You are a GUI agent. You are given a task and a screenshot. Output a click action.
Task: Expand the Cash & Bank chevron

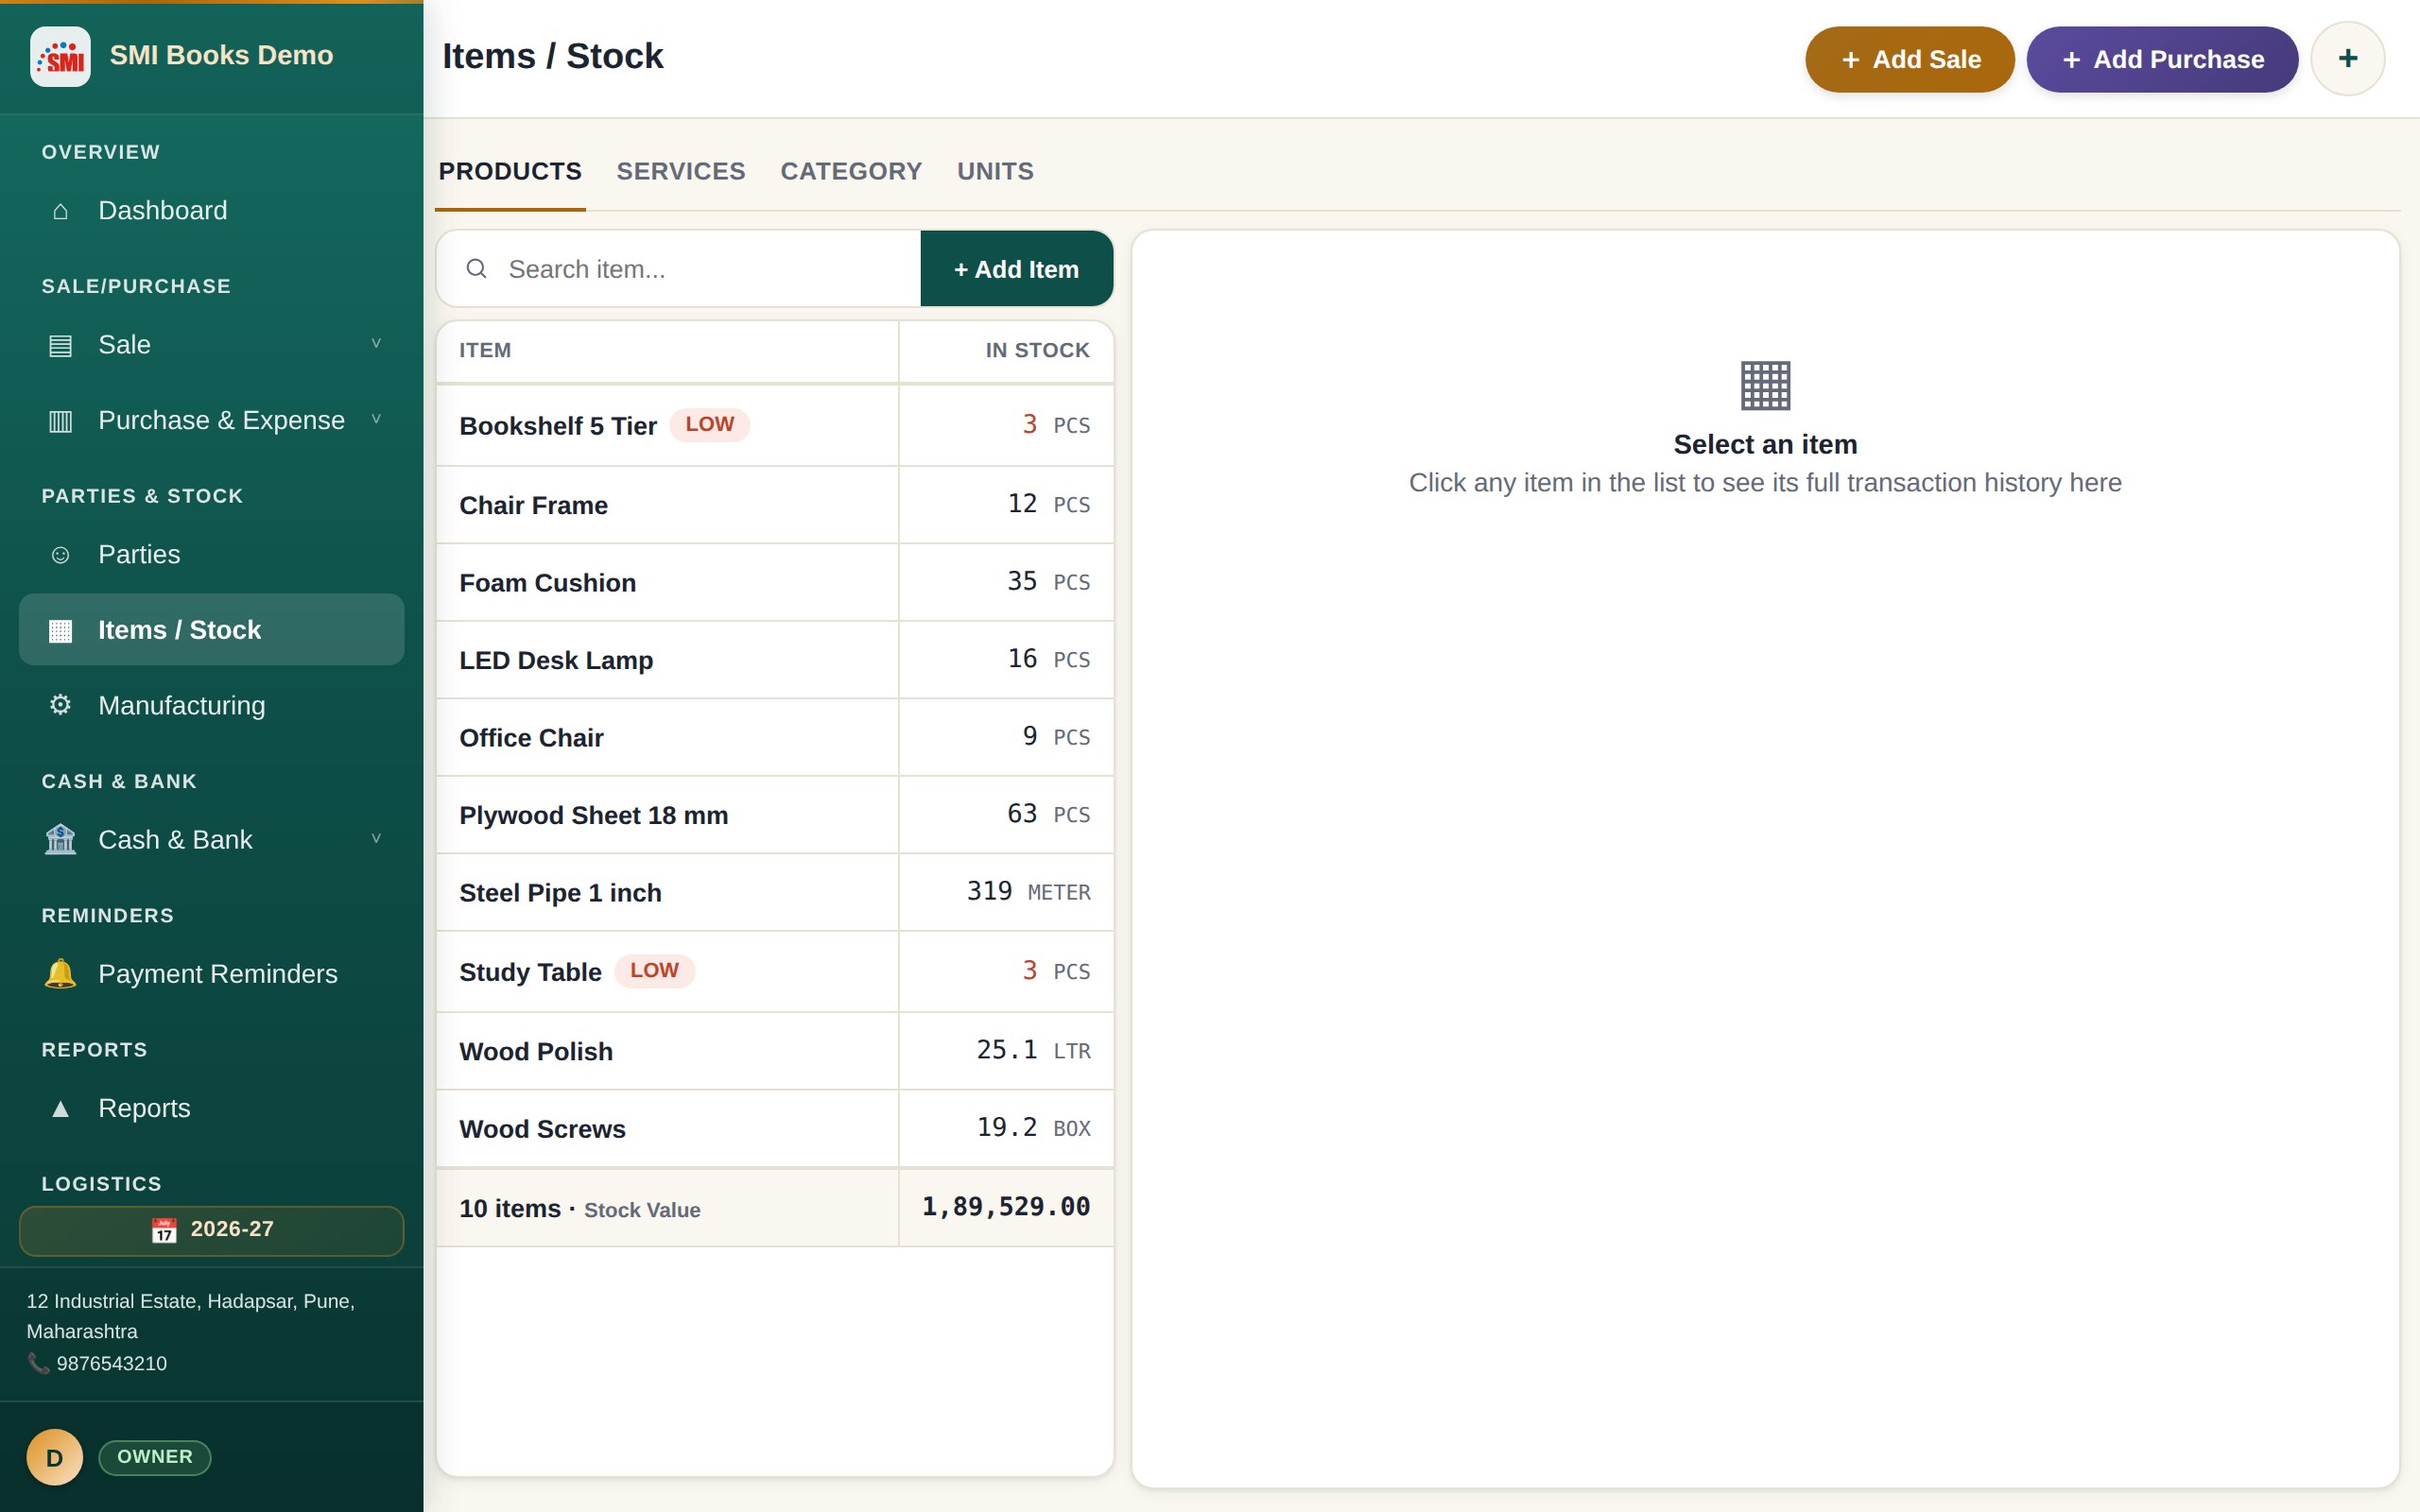tap(376, 838)
